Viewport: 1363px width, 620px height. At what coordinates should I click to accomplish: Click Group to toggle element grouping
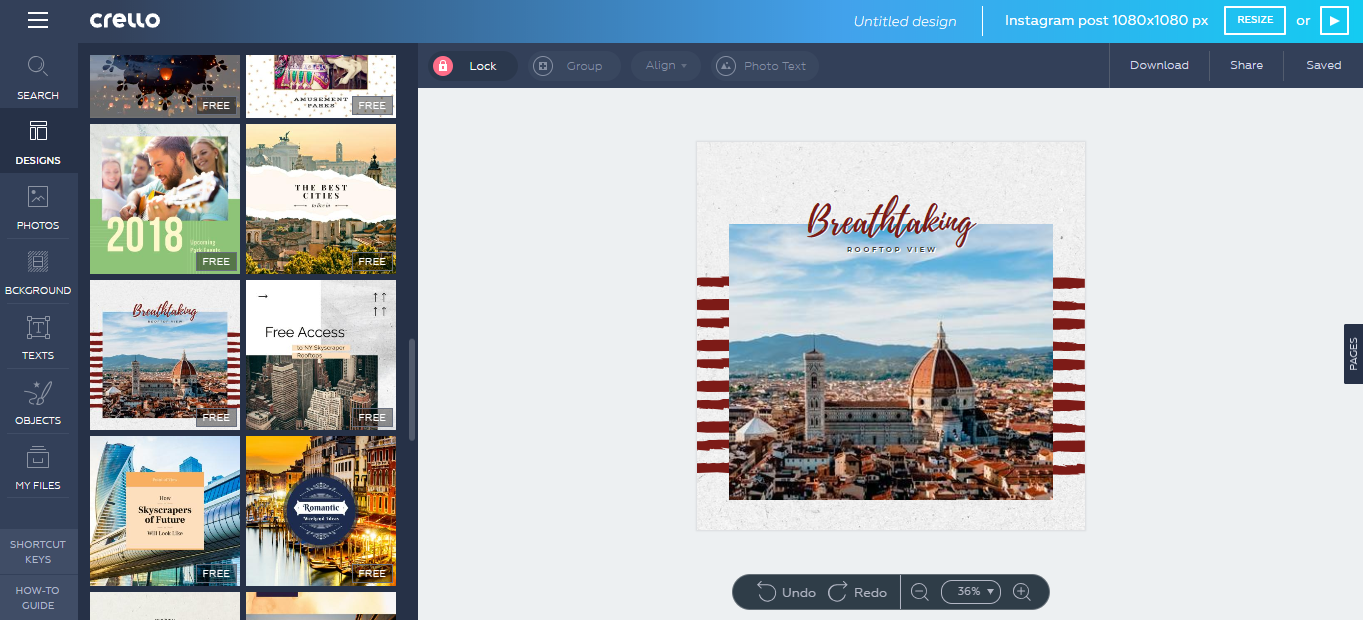click(x=574, y=65)
